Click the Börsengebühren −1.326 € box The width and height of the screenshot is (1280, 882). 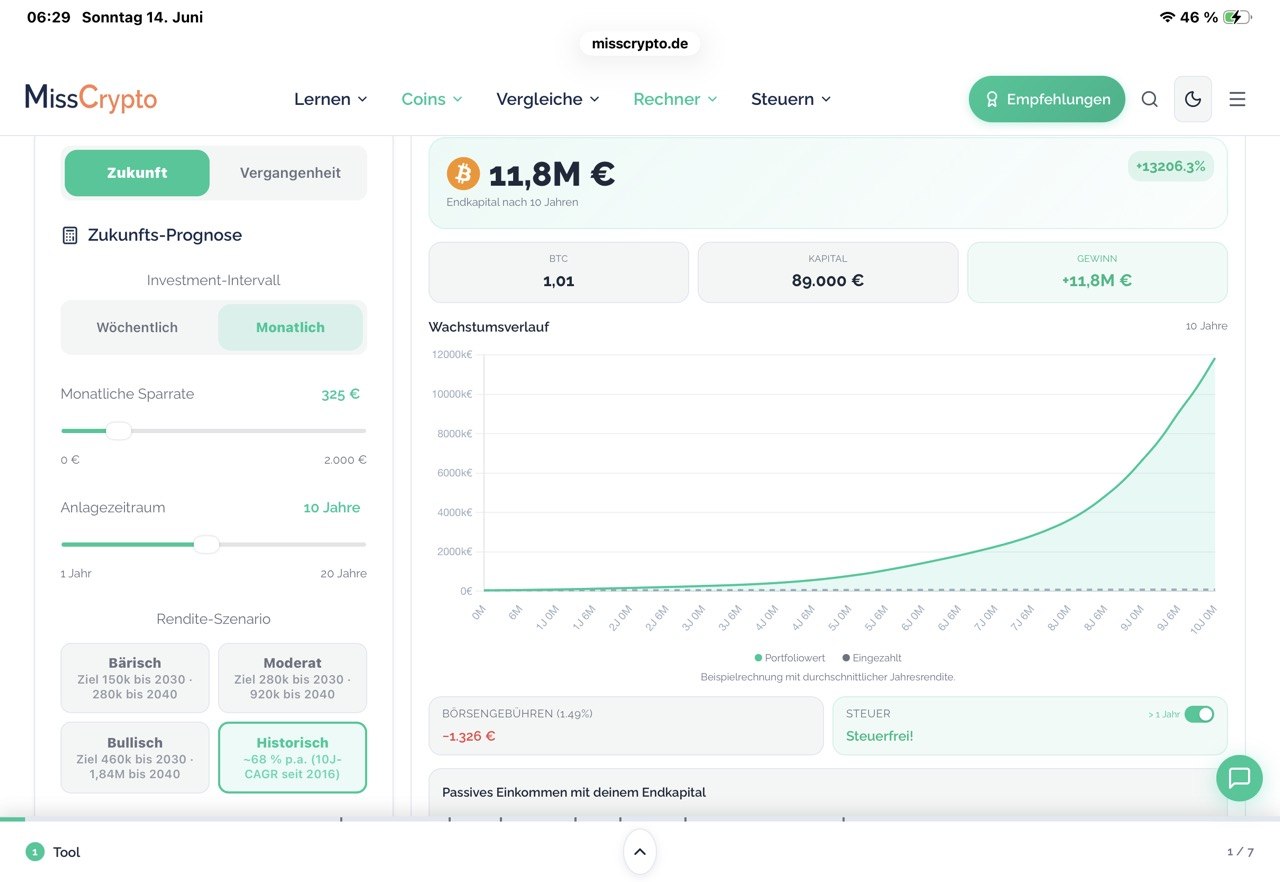click(x=626, y=725)
